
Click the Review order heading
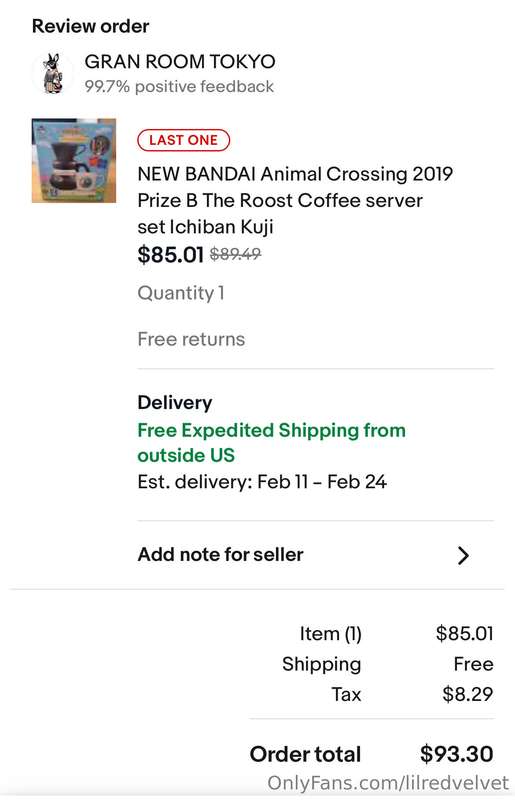[x=90, y=26]
